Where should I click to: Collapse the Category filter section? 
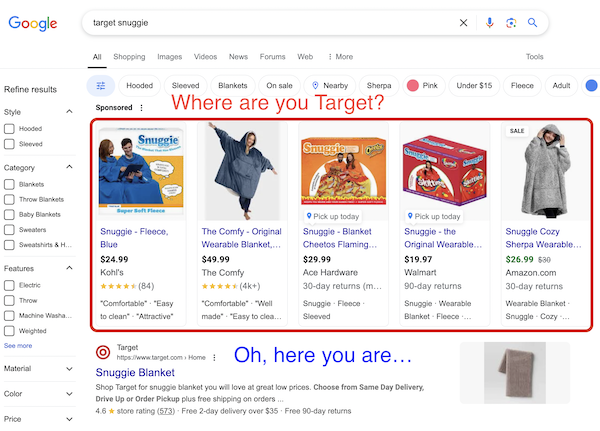pyautogui.click(x=69, y=167)
